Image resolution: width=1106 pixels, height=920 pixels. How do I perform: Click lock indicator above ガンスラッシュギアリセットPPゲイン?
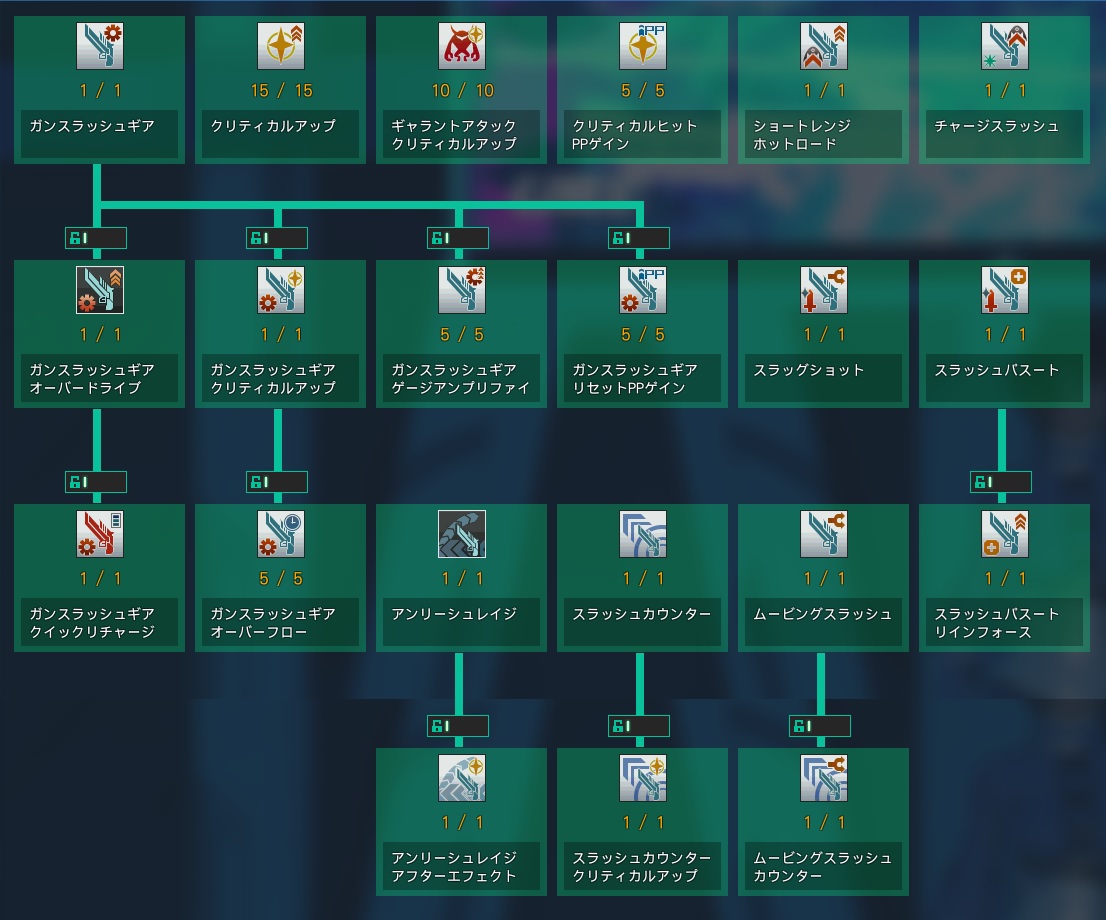point(639,238)
